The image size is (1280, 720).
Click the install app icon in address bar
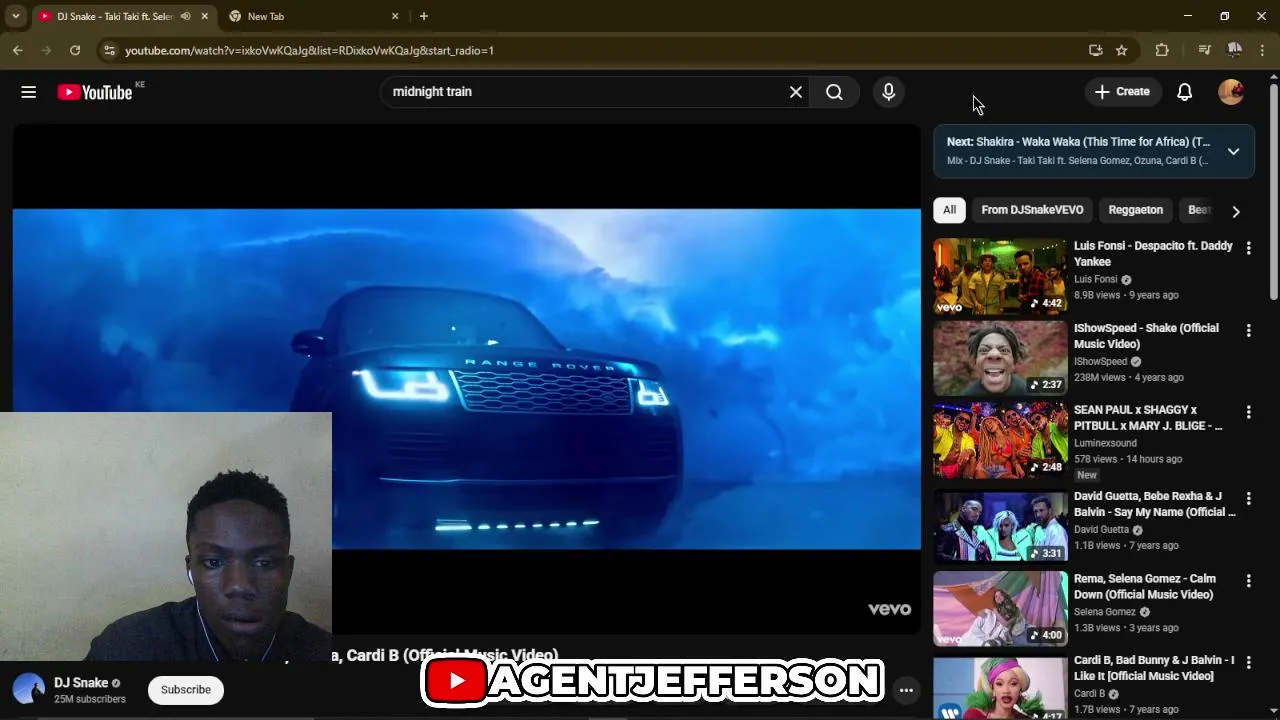pyautogui.click(x=1096, y=50)
